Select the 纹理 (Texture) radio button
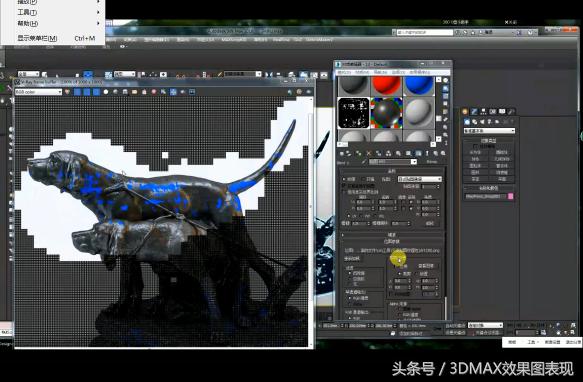The height and width of the screenshot is (382, 583). click(344, 179)
